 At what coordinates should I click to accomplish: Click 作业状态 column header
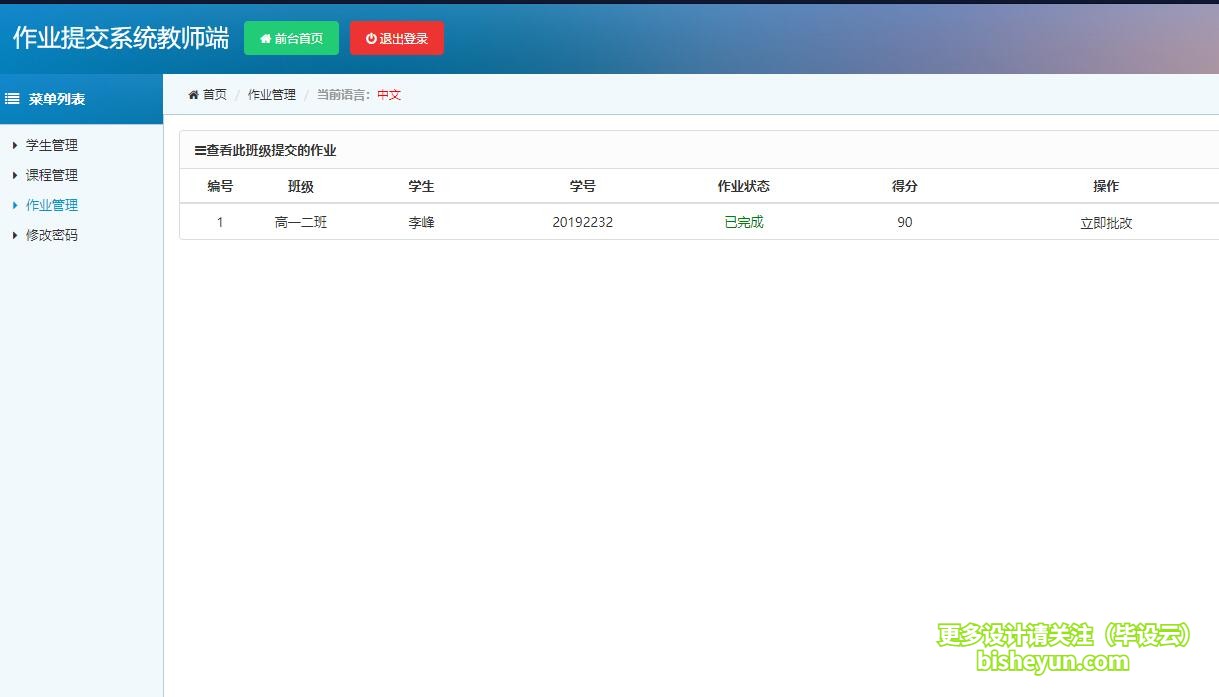pos(744,186)
